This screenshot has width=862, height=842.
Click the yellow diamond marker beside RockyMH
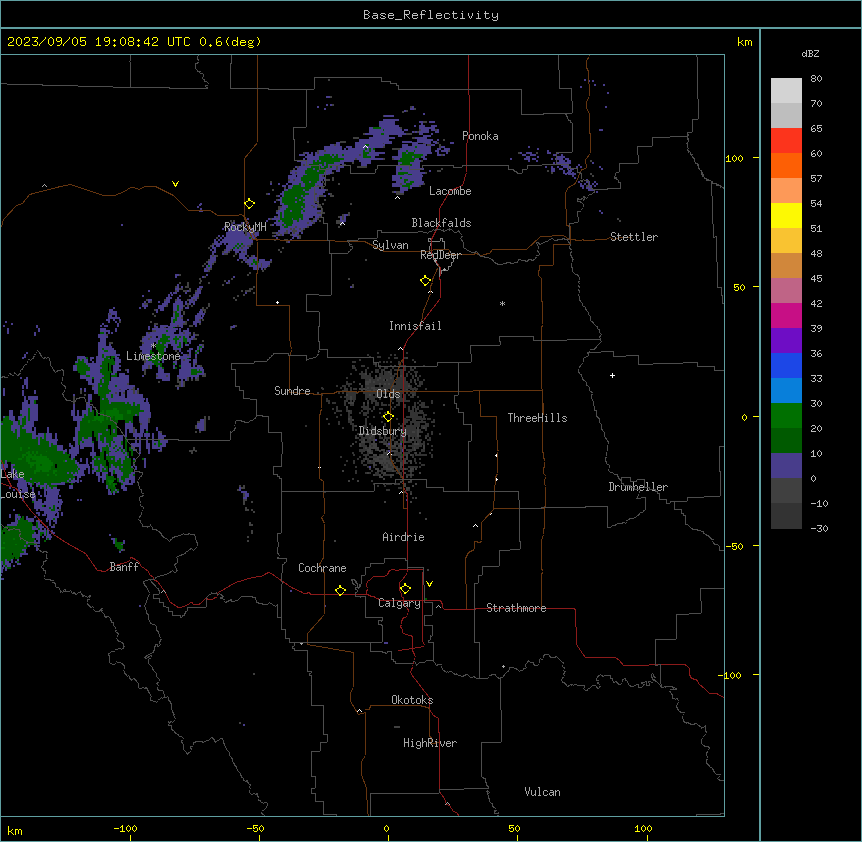pos(250,204)
